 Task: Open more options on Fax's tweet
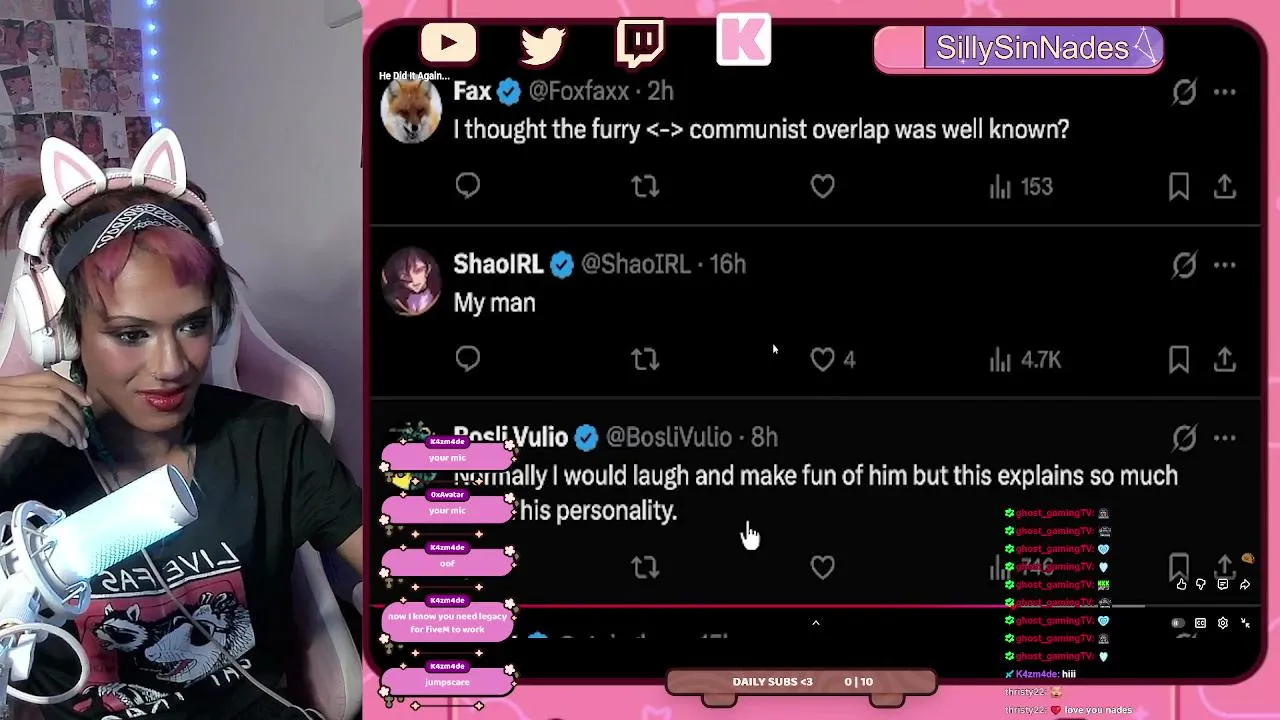point(1225,92)
